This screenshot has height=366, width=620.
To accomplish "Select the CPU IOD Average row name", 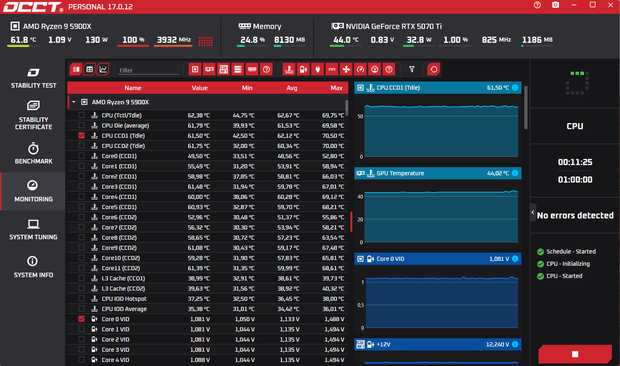I will (x=124, y=309).
